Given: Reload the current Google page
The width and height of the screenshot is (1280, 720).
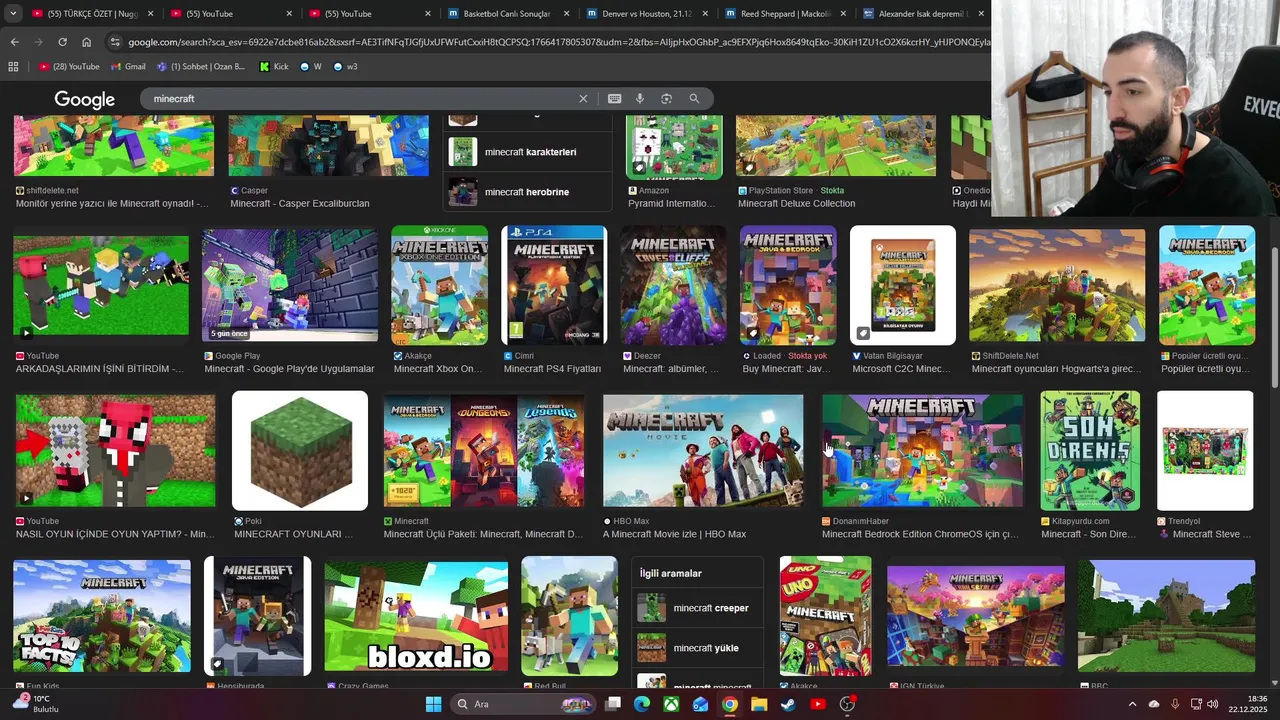Looking at the screenshot, I should (62, 42).
